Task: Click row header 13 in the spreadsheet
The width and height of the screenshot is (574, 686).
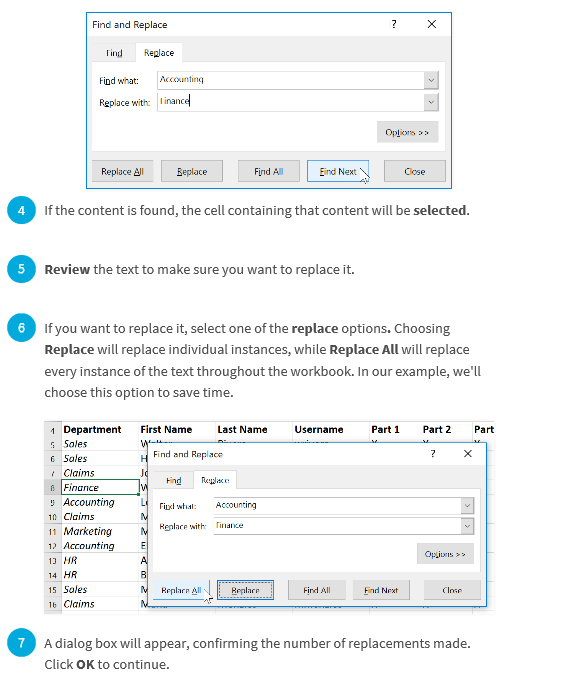Action: tap(52, 560)
